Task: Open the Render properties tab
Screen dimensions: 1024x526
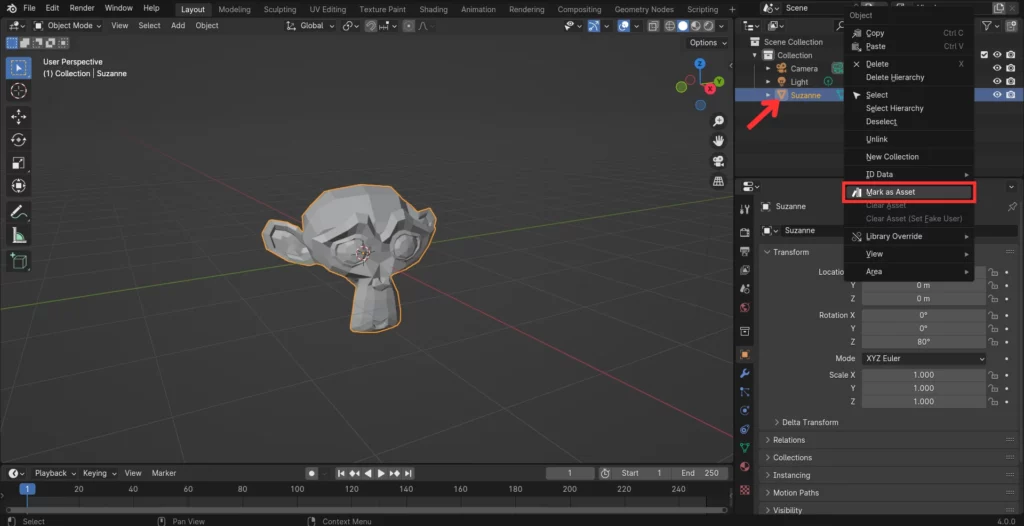Action: click(744, 233)
